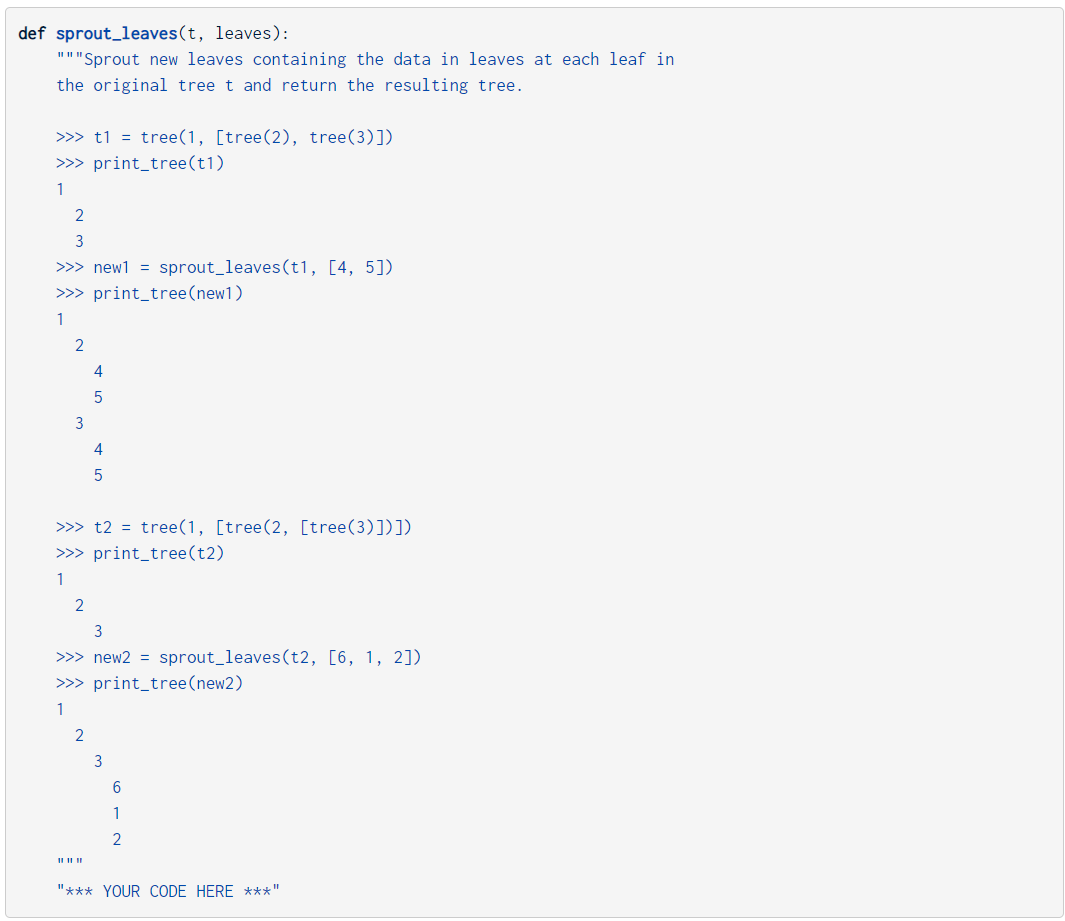The width and height of the screenshot is (1065, 921).
Task: Click the print_tree(new1) line
Action: point(149,293)
